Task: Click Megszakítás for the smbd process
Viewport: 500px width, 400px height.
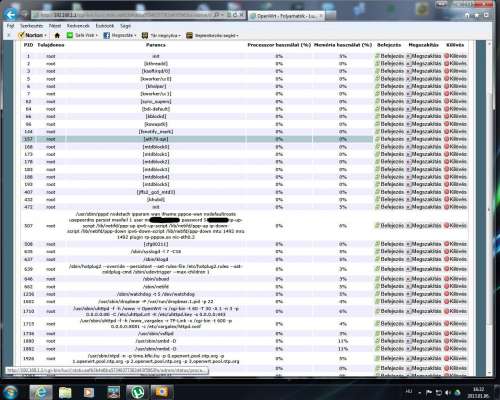Action: [423, 341]
